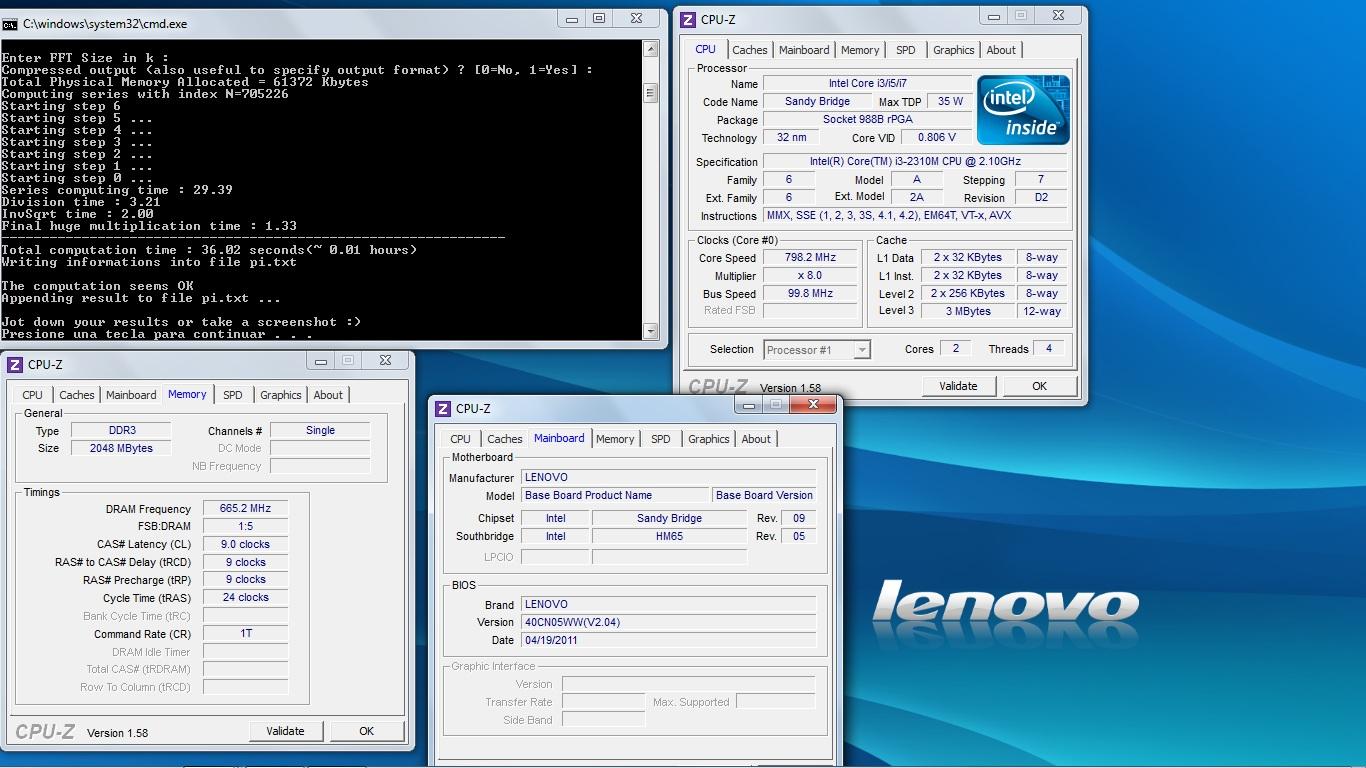Open About tab in the processor CPU-Z window
This screenshot has width=1366, height=768.
point(1001,50)
